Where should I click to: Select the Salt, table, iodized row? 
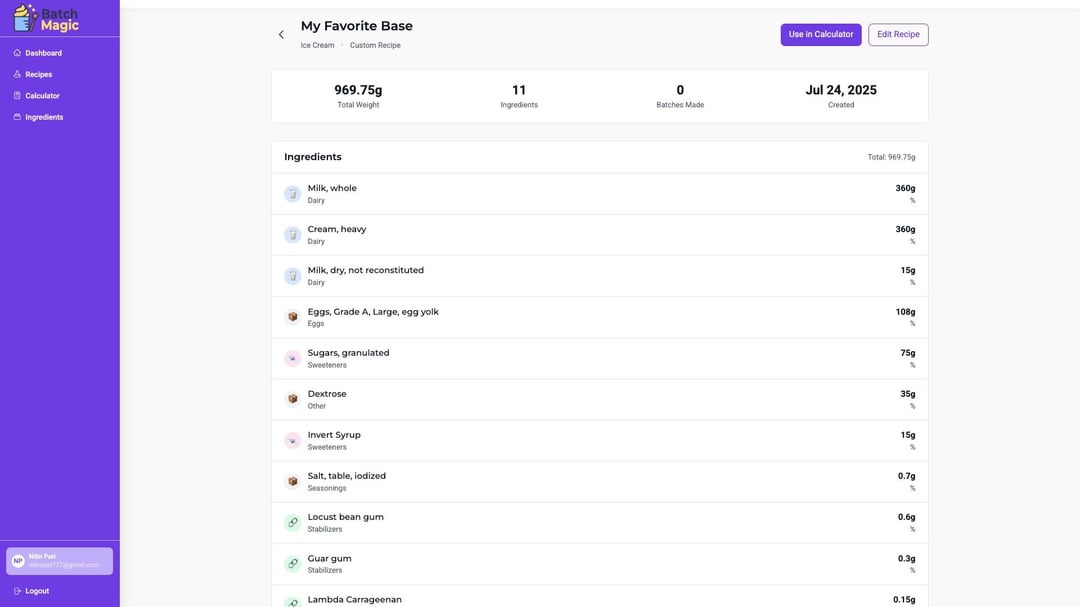coord(599,481)
